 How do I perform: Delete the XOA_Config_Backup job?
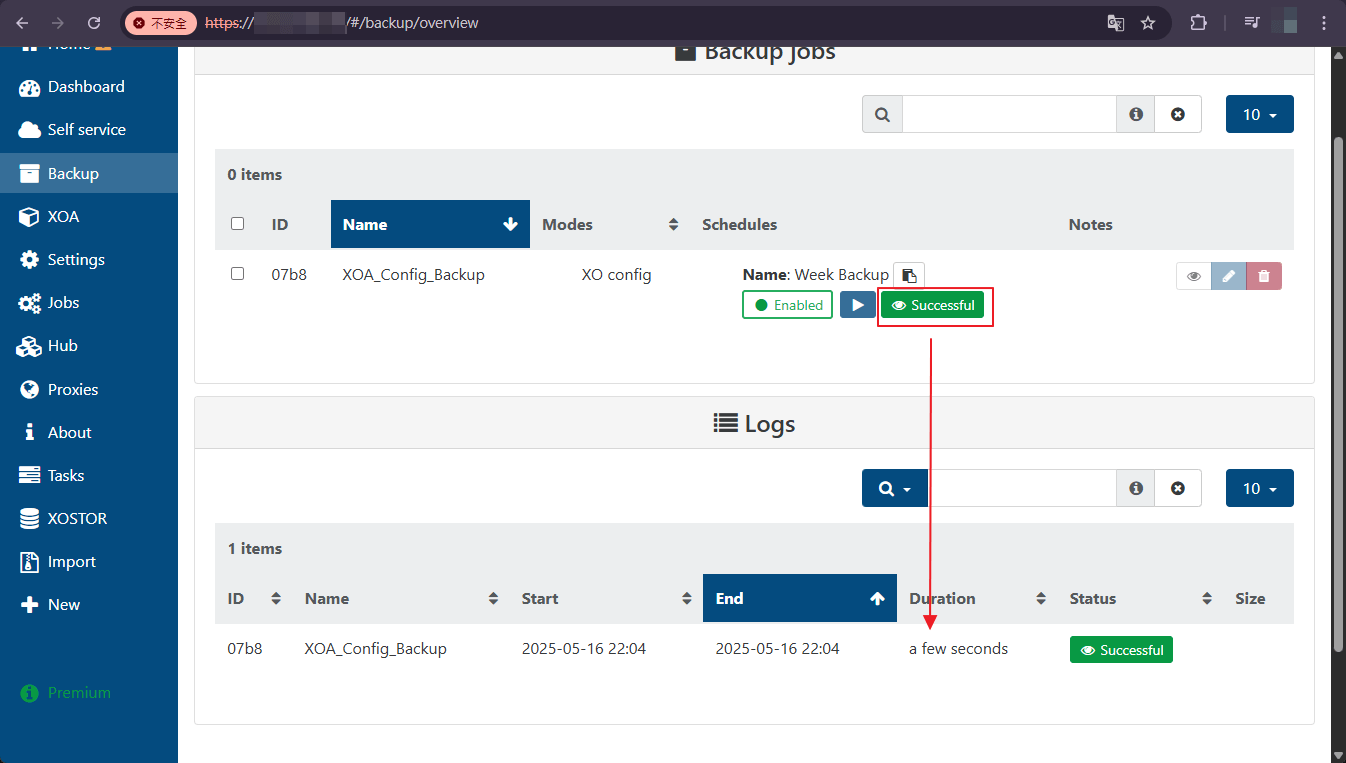(1264, 276)
